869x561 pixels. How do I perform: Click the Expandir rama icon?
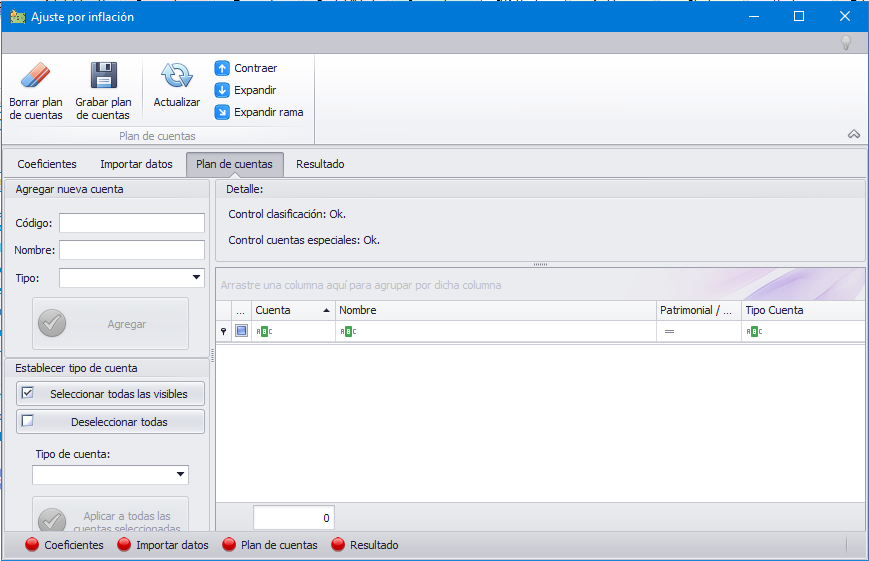pos(223,112)
